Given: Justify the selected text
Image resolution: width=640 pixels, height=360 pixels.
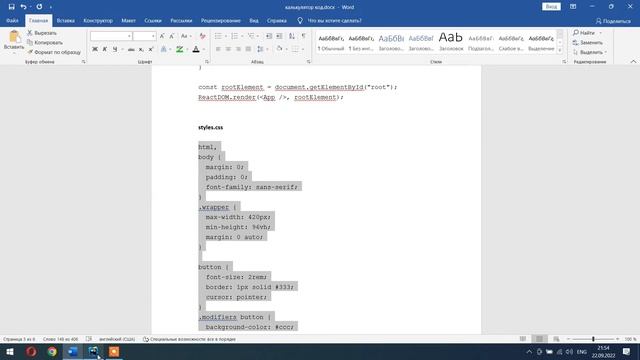Looking at the screenshot, I should 248,49.
